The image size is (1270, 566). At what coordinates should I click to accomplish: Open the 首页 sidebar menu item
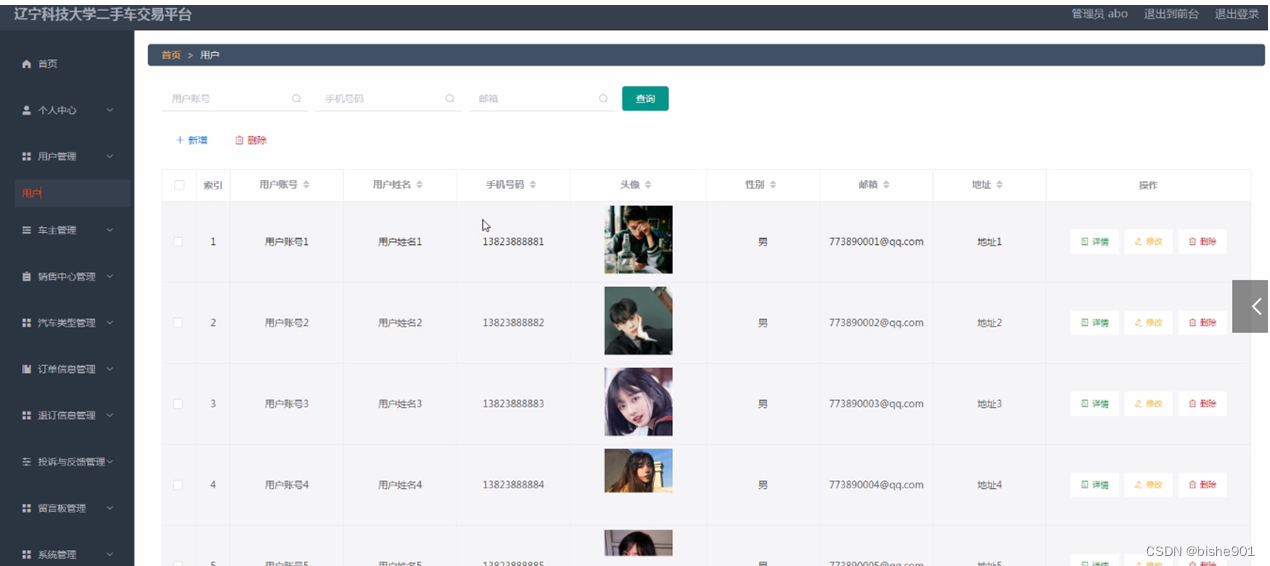[x=67, y=64]
